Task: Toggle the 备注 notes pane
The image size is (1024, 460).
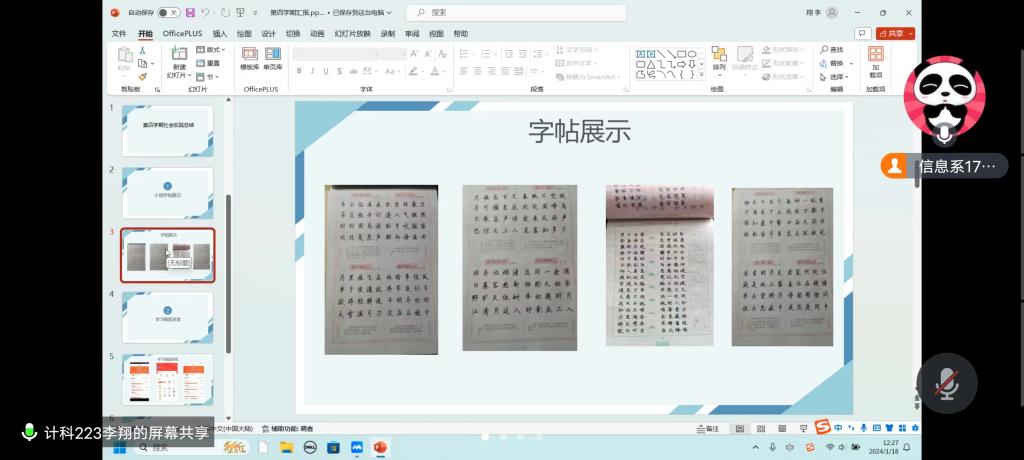Action: click(x=707, y=428)
